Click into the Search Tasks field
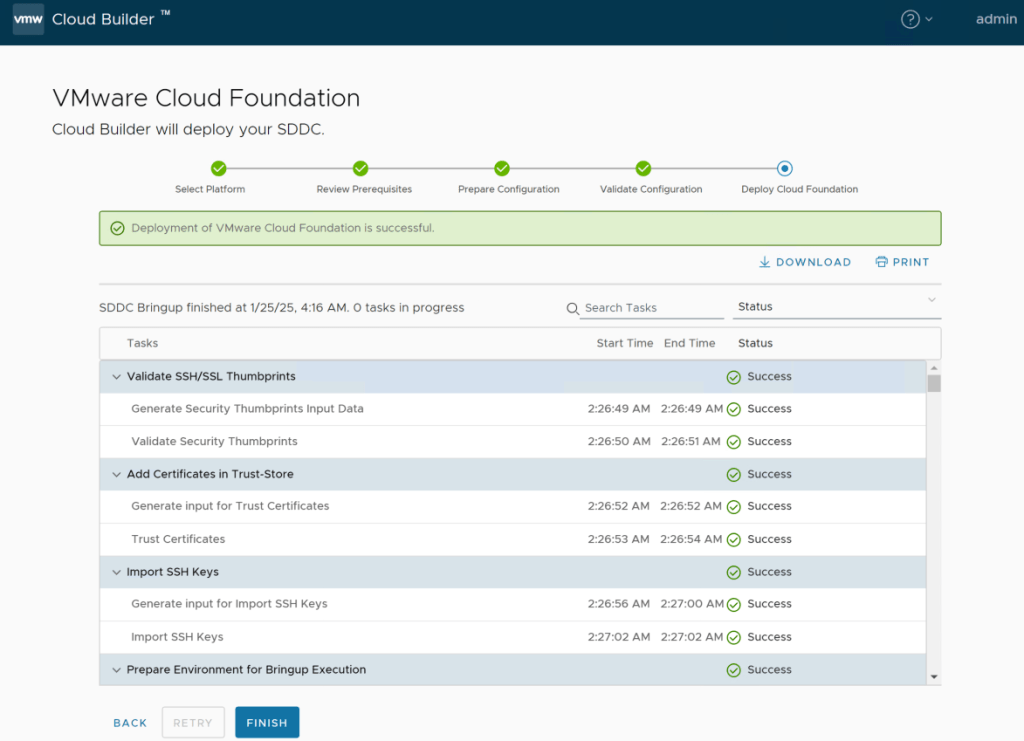 pos(652,308)
